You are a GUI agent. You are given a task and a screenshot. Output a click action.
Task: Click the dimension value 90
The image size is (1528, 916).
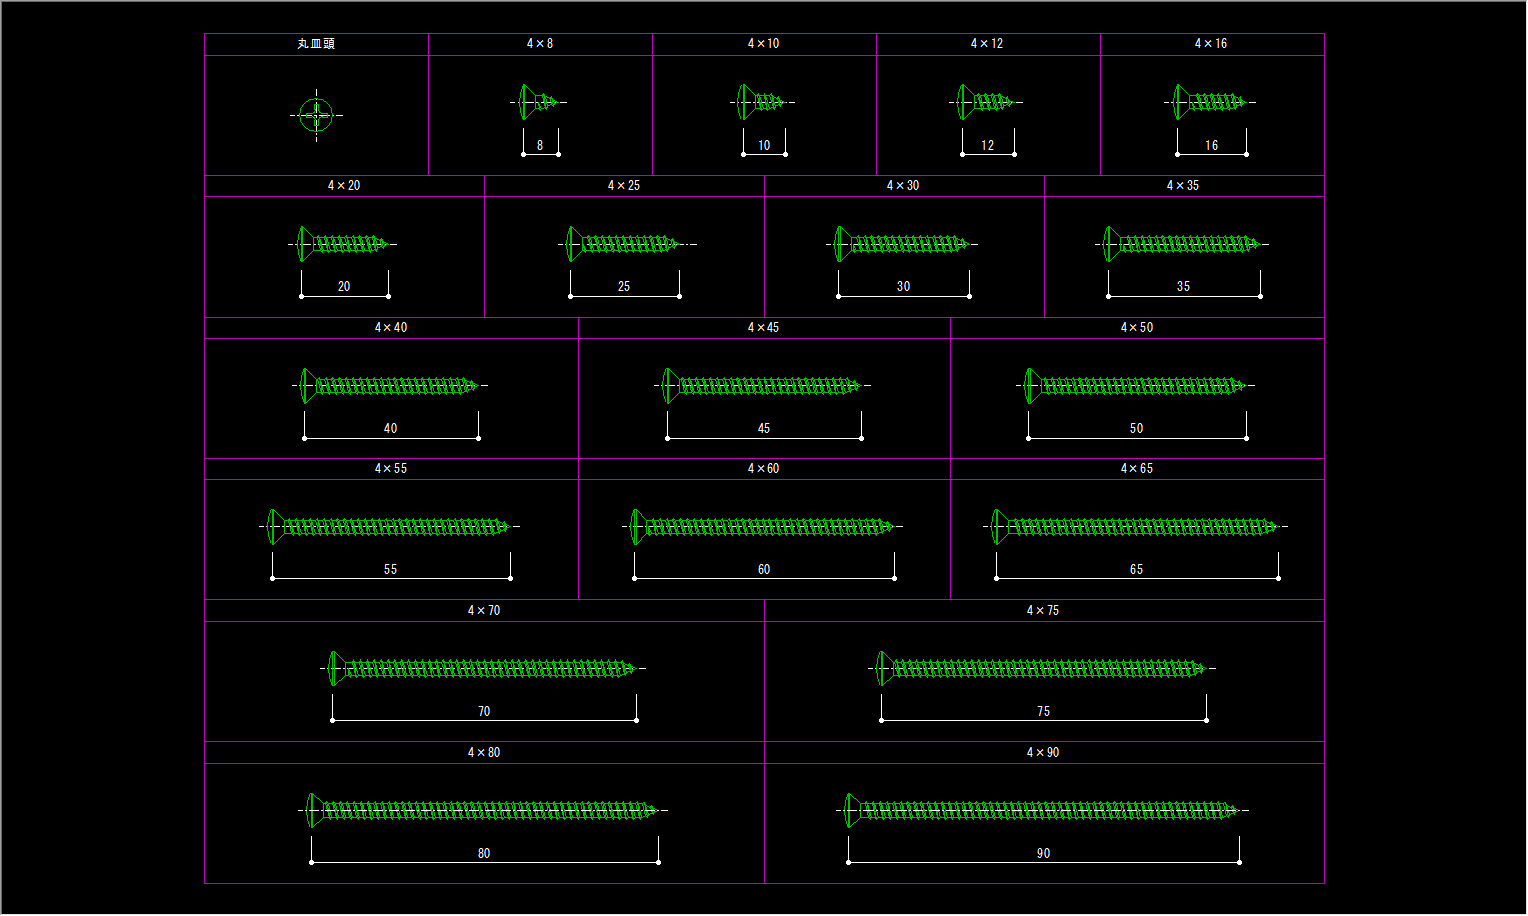1044,854
